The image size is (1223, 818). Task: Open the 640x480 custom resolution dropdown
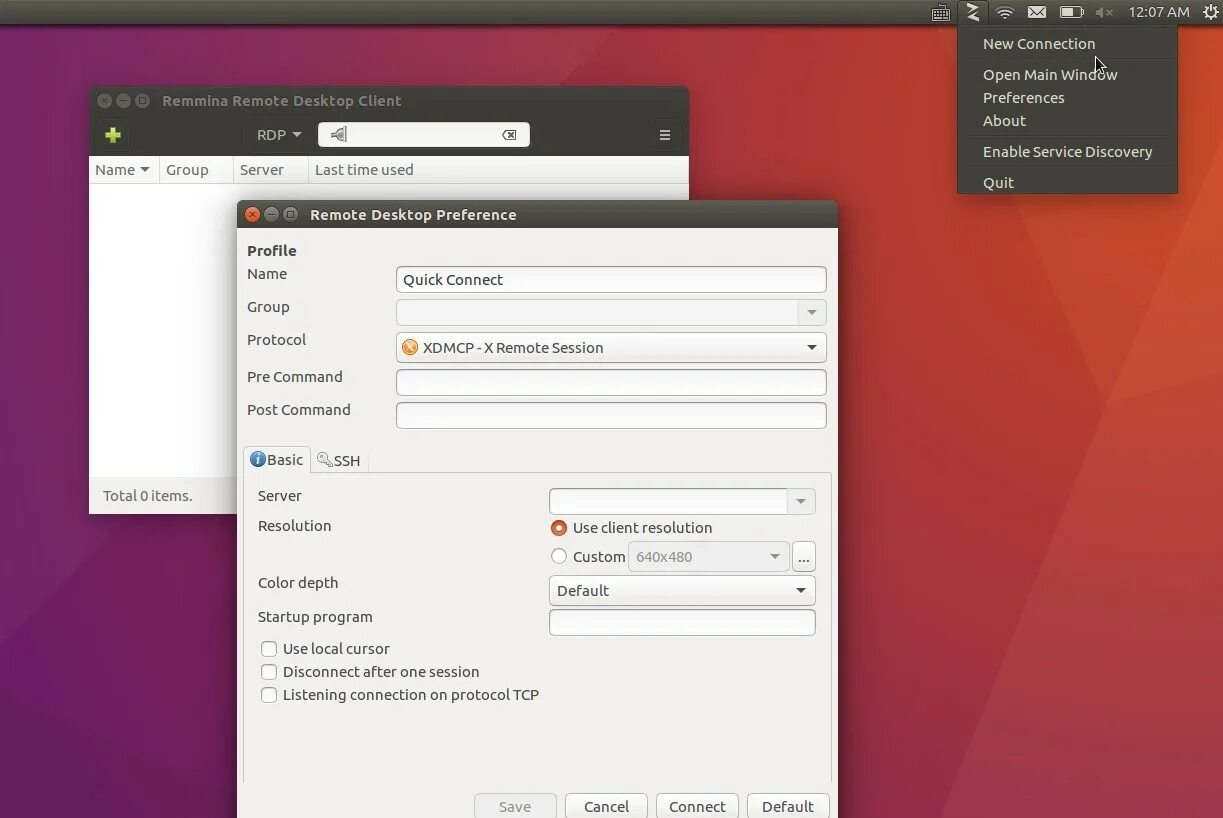708,556
